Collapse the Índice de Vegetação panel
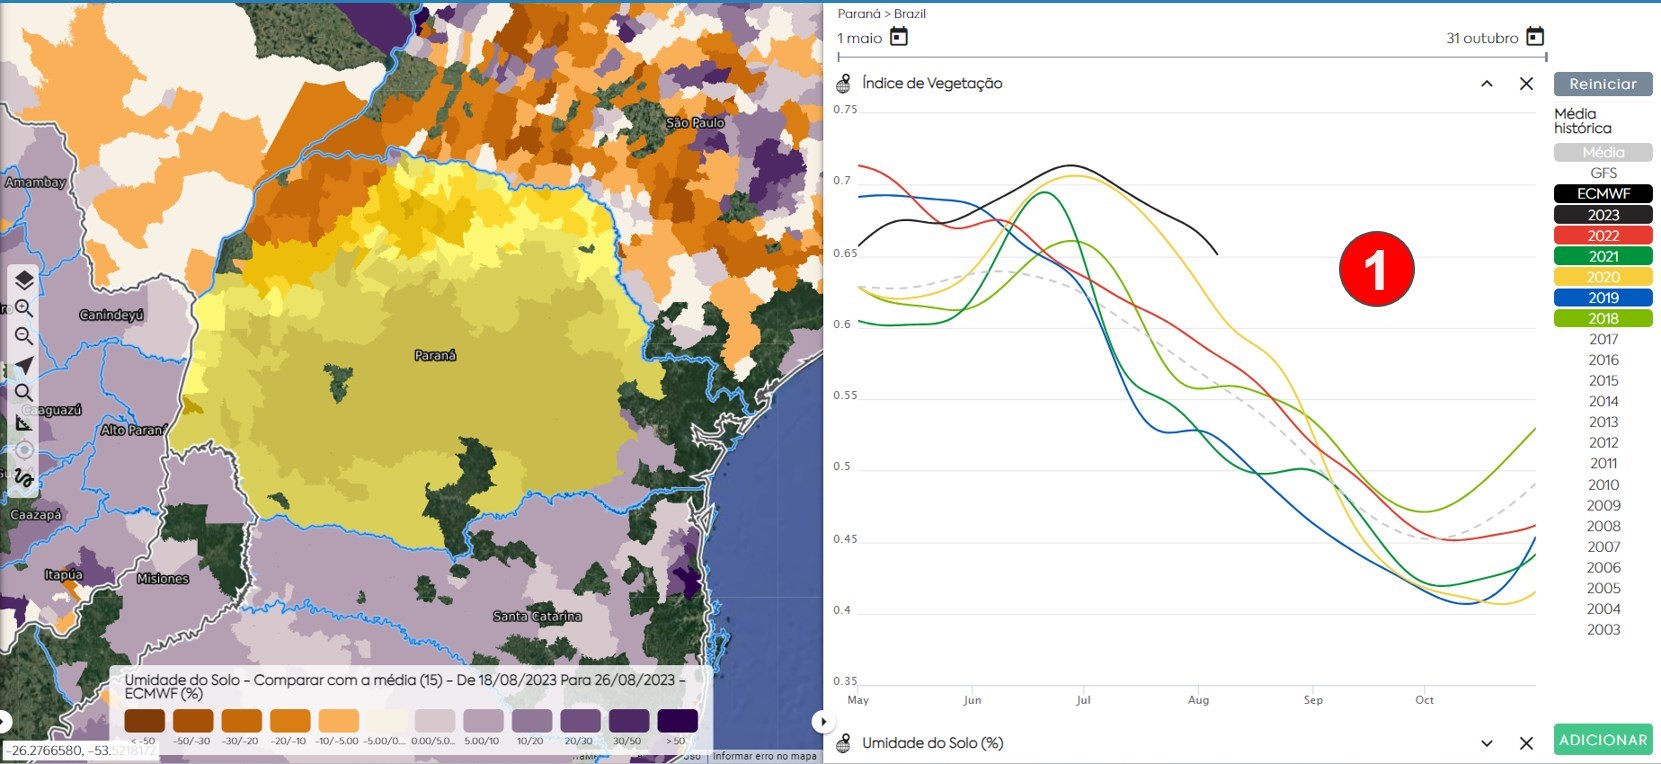 1487,84
